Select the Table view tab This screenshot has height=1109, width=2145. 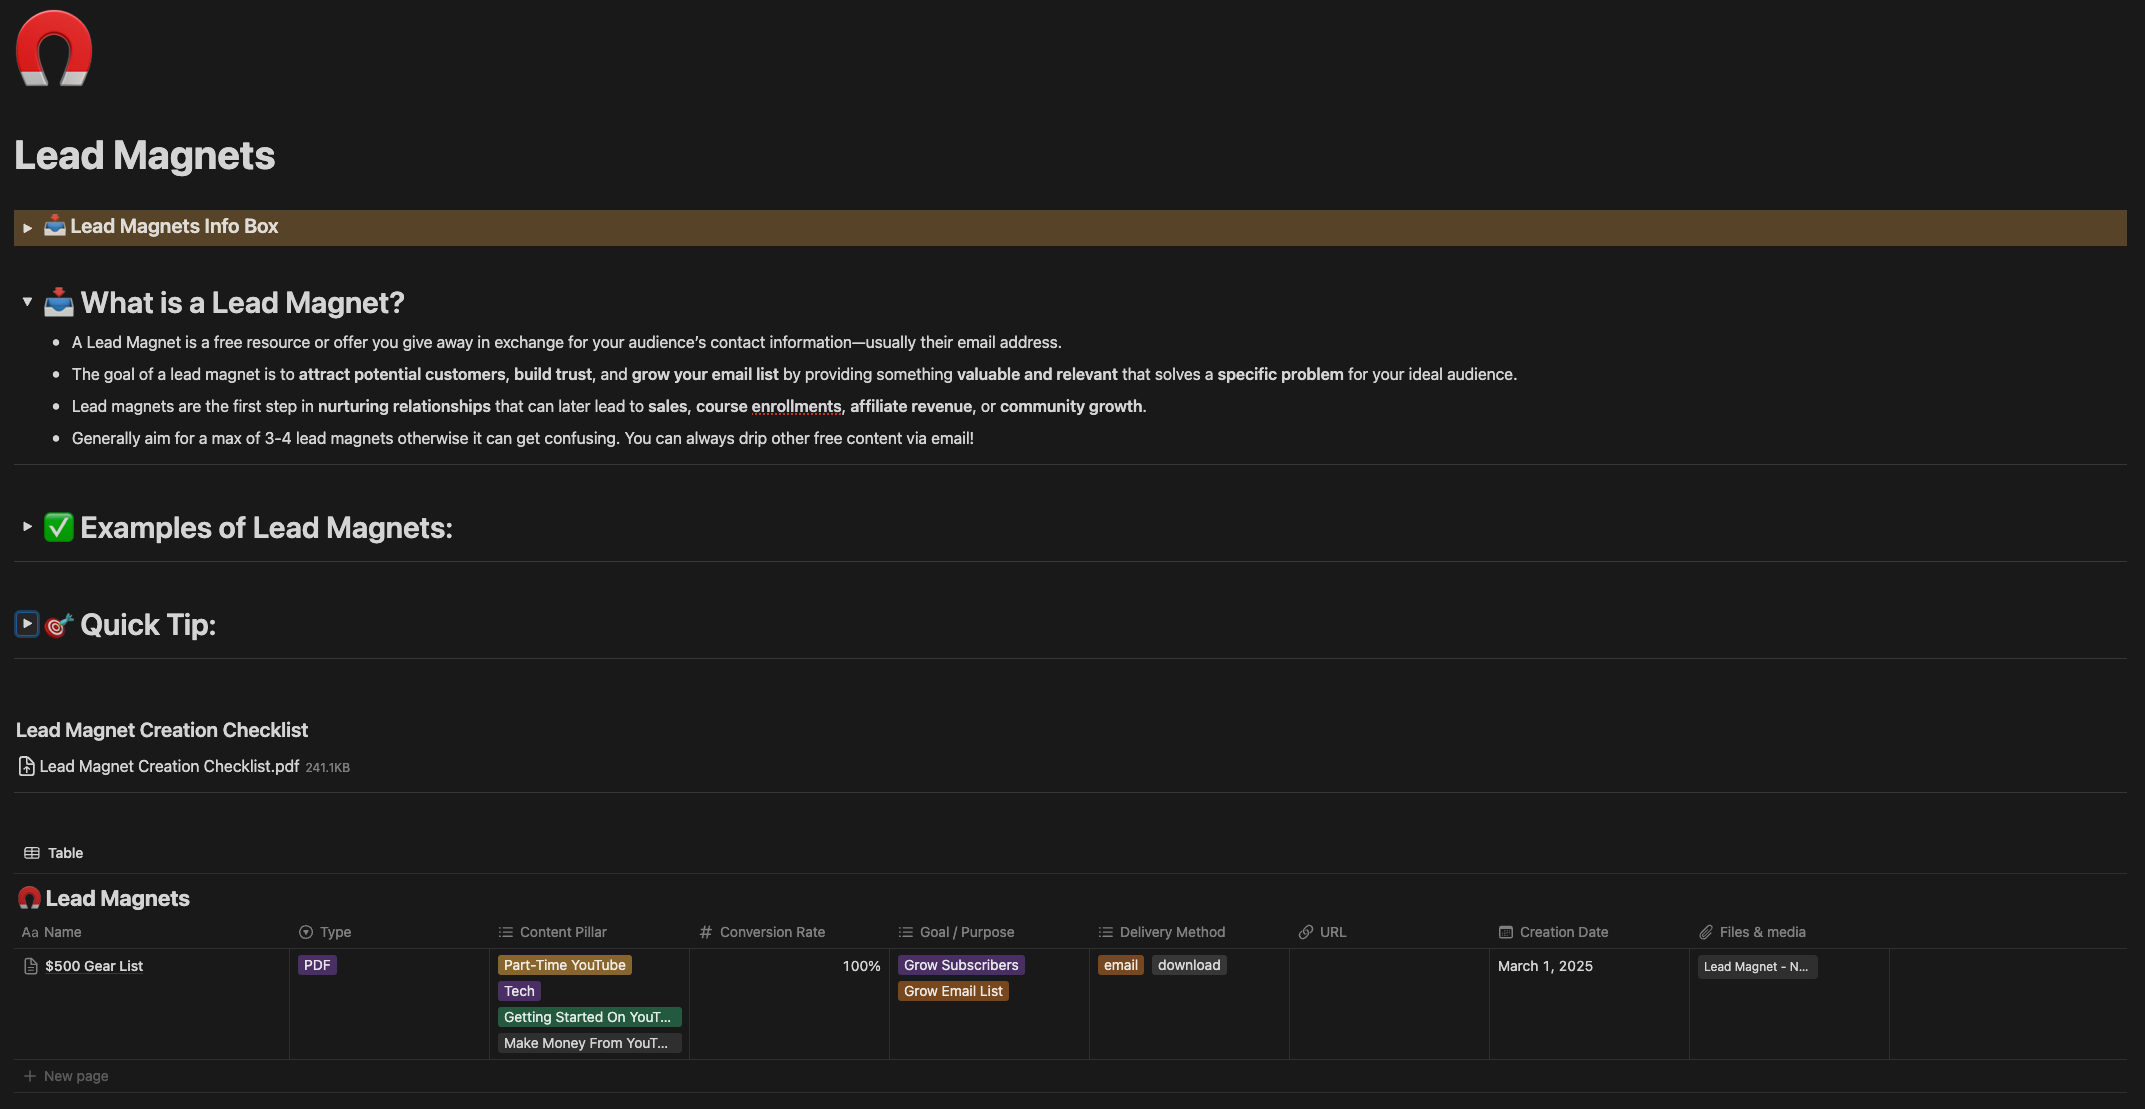point(65,853)
